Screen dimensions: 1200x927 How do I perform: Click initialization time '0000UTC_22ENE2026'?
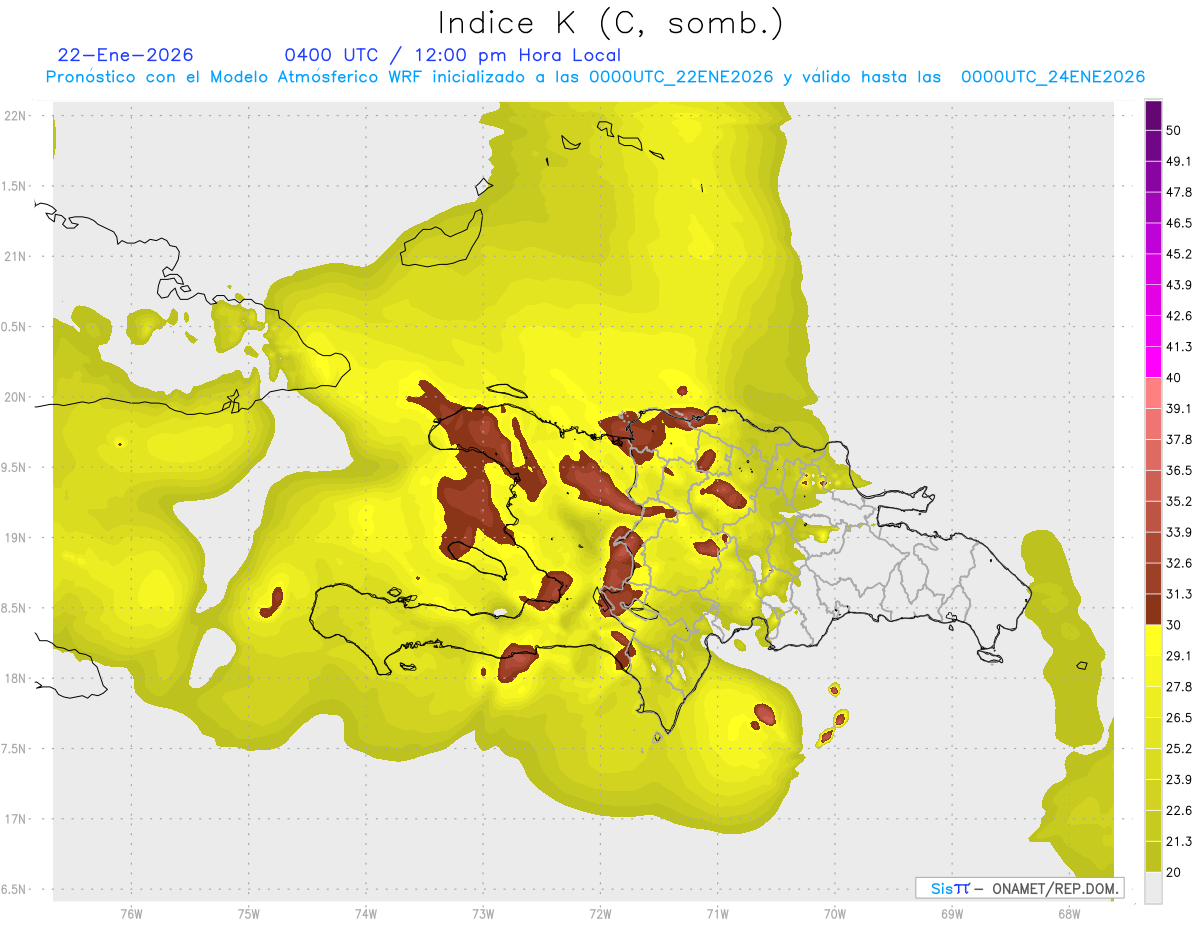(x=681, y=77)
